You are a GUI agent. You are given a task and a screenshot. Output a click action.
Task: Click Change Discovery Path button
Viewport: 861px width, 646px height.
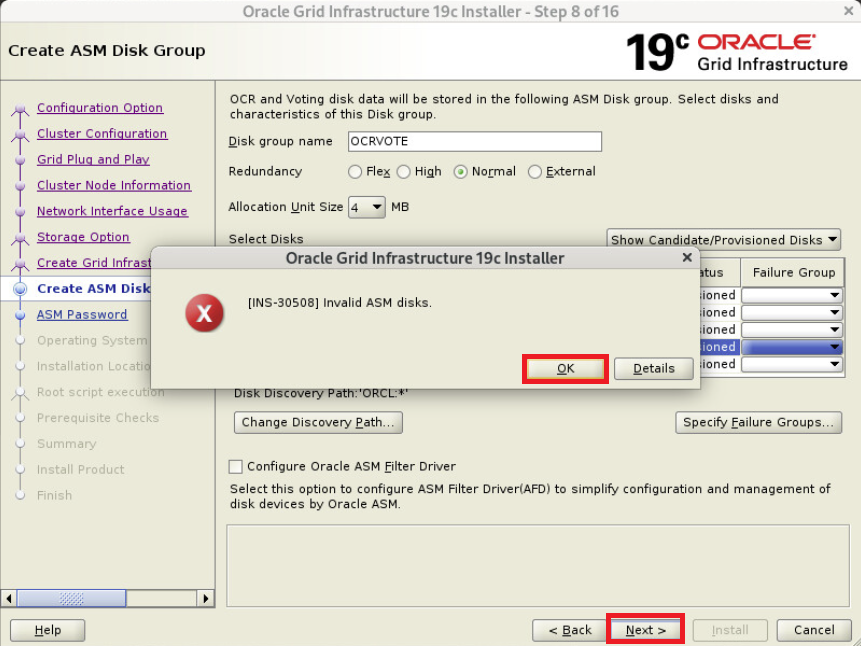click(318, 422)
